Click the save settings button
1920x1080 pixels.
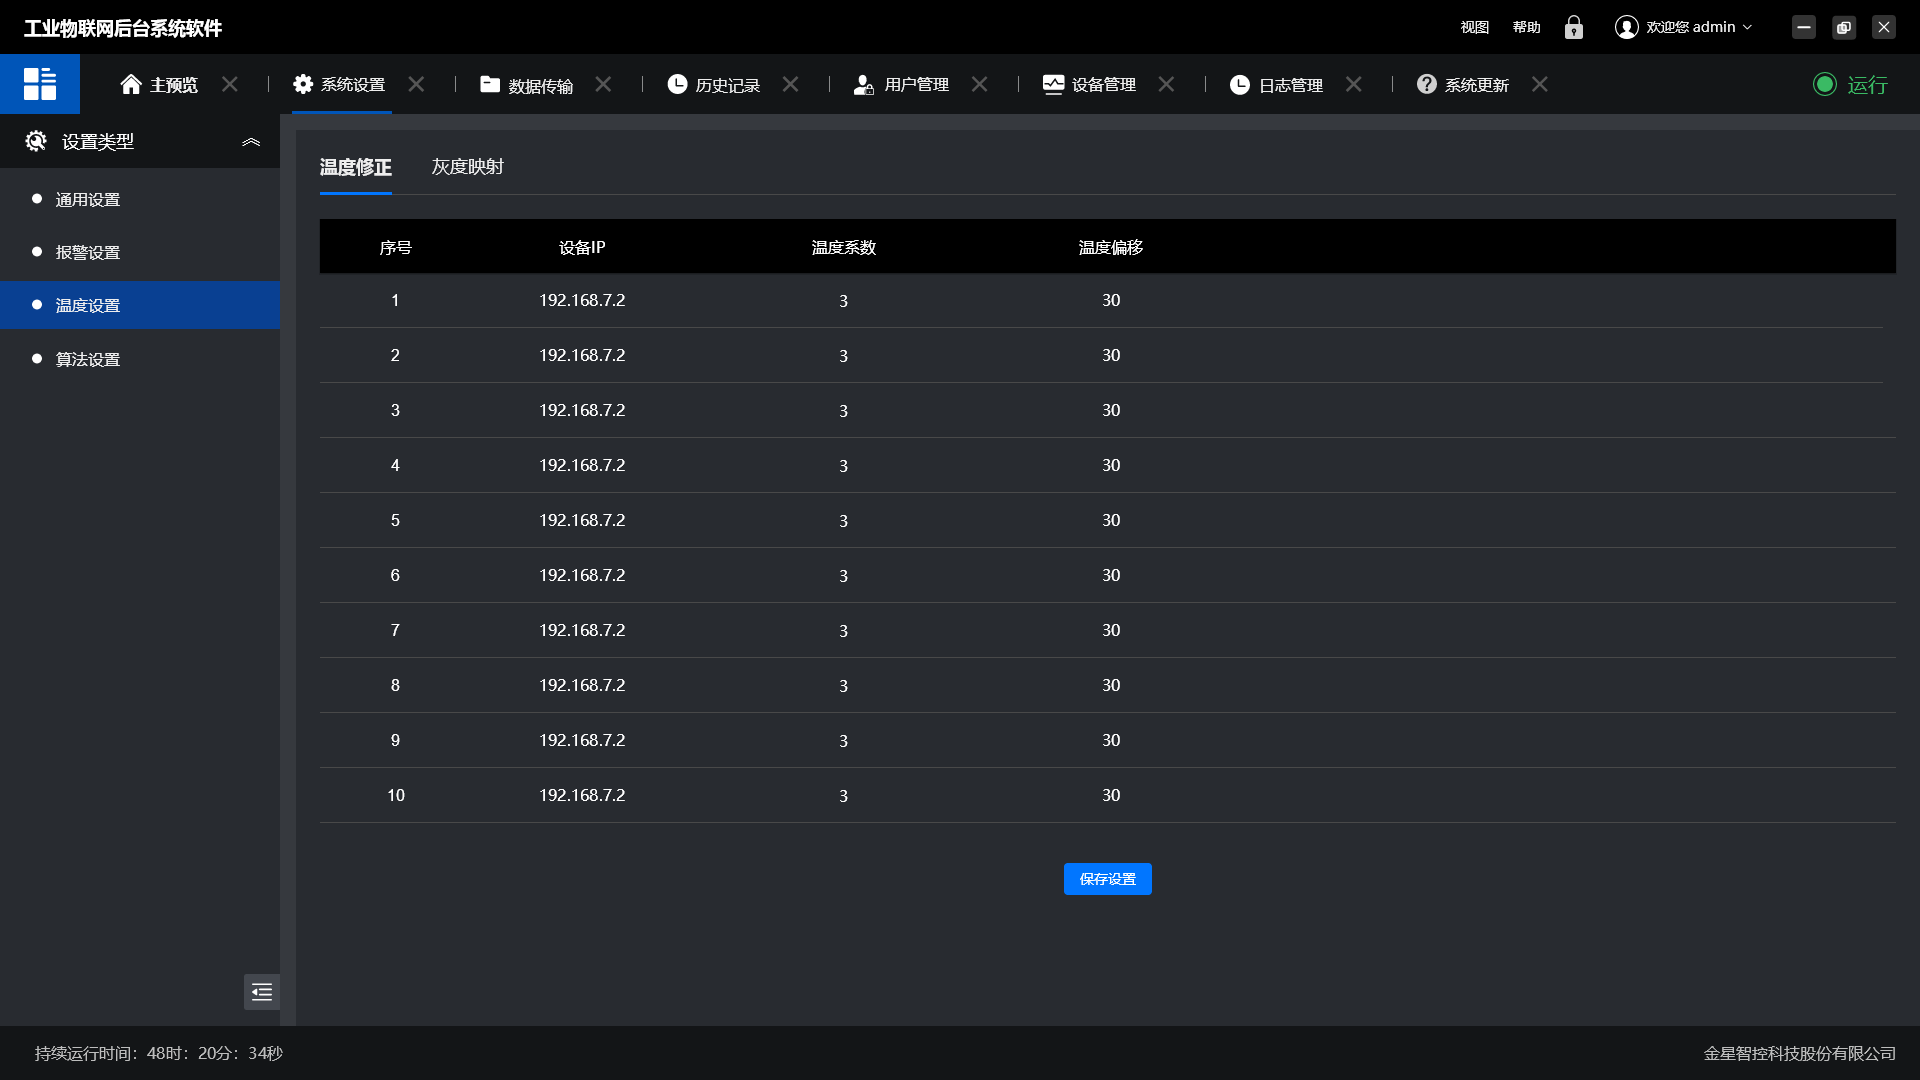pos(1107,879)
